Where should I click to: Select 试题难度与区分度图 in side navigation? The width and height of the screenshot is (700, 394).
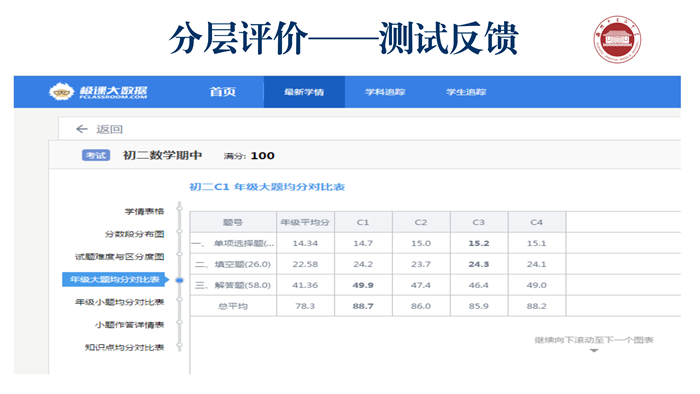pos(120,257)
